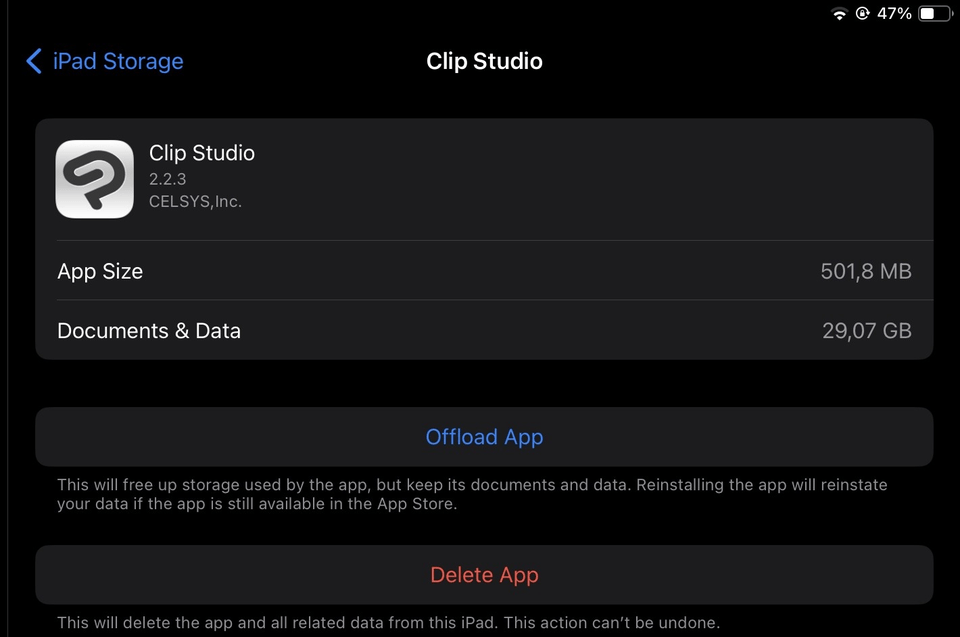Viewport: 960px width, 637px height.
Task: Go back to iPad Storage
Action: pyautogui.click(x=117, y=61)
